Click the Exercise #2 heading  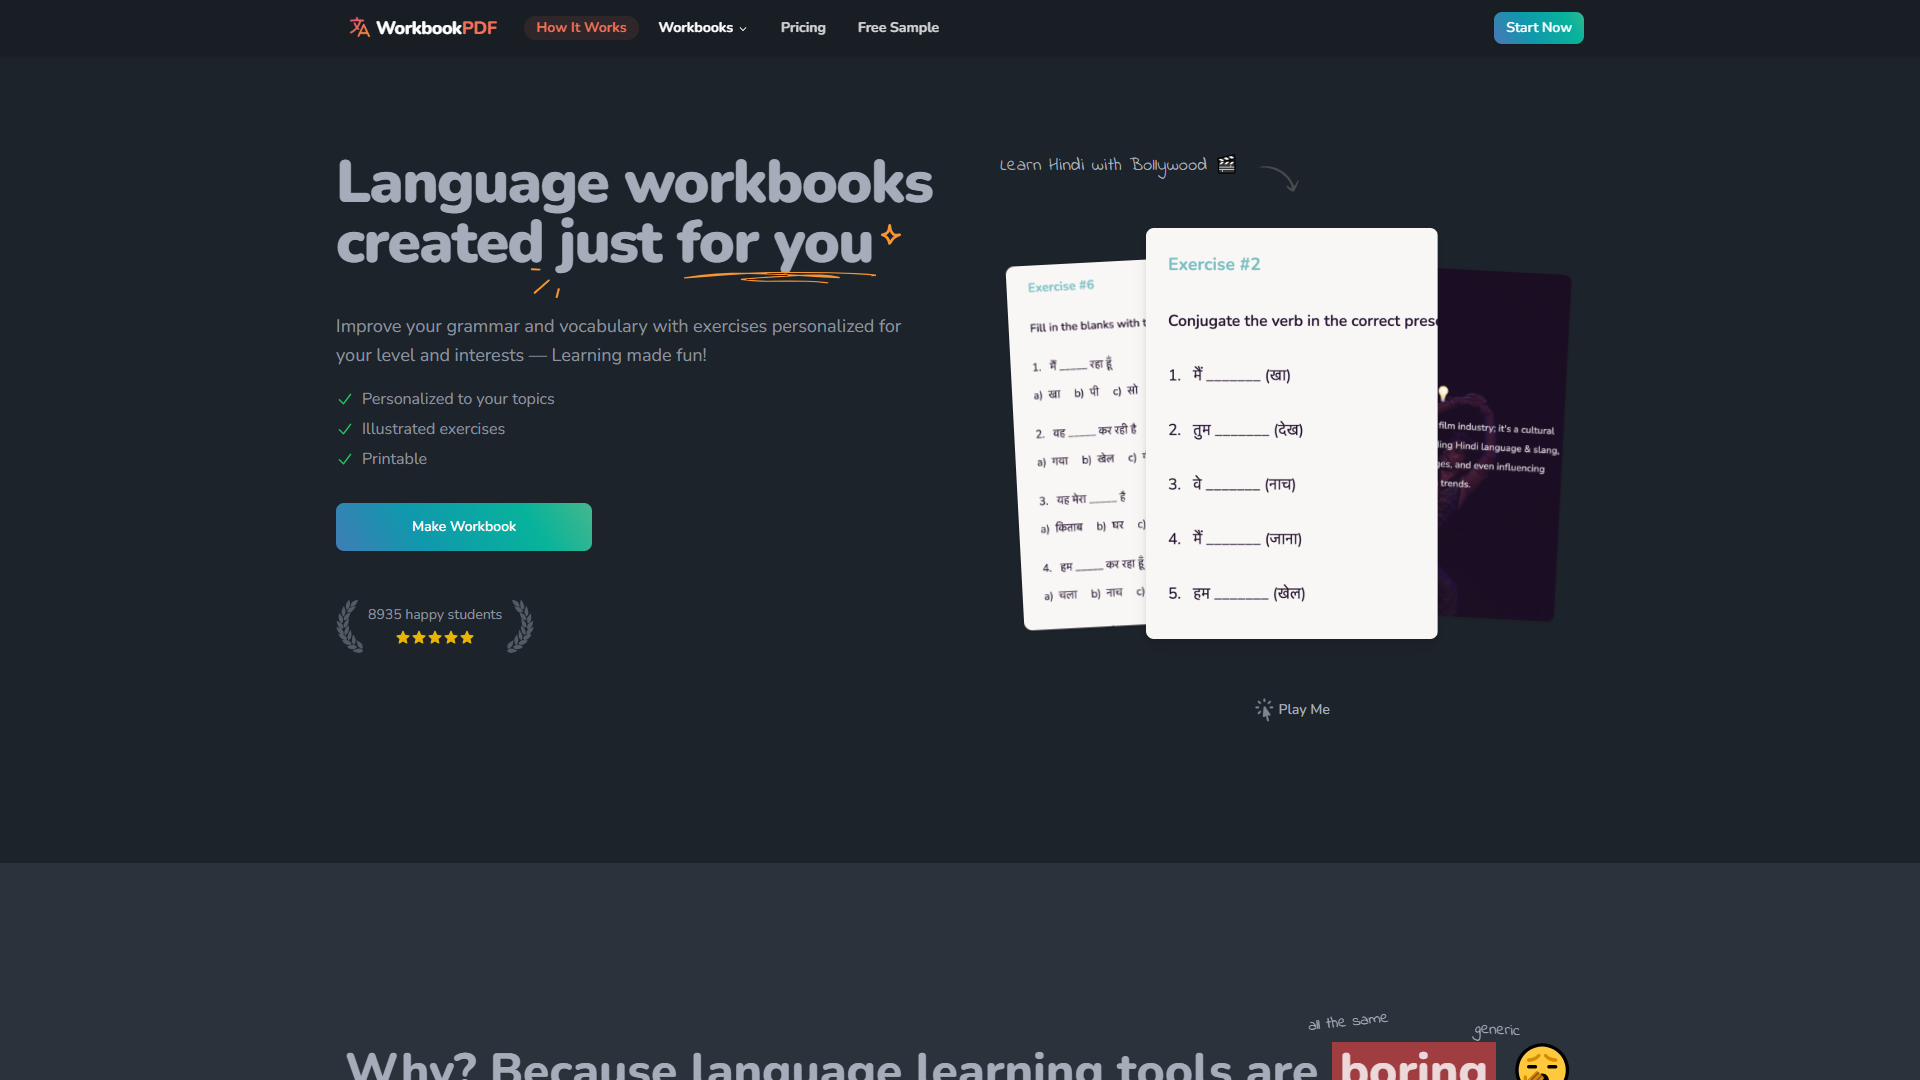(1214, 264)
